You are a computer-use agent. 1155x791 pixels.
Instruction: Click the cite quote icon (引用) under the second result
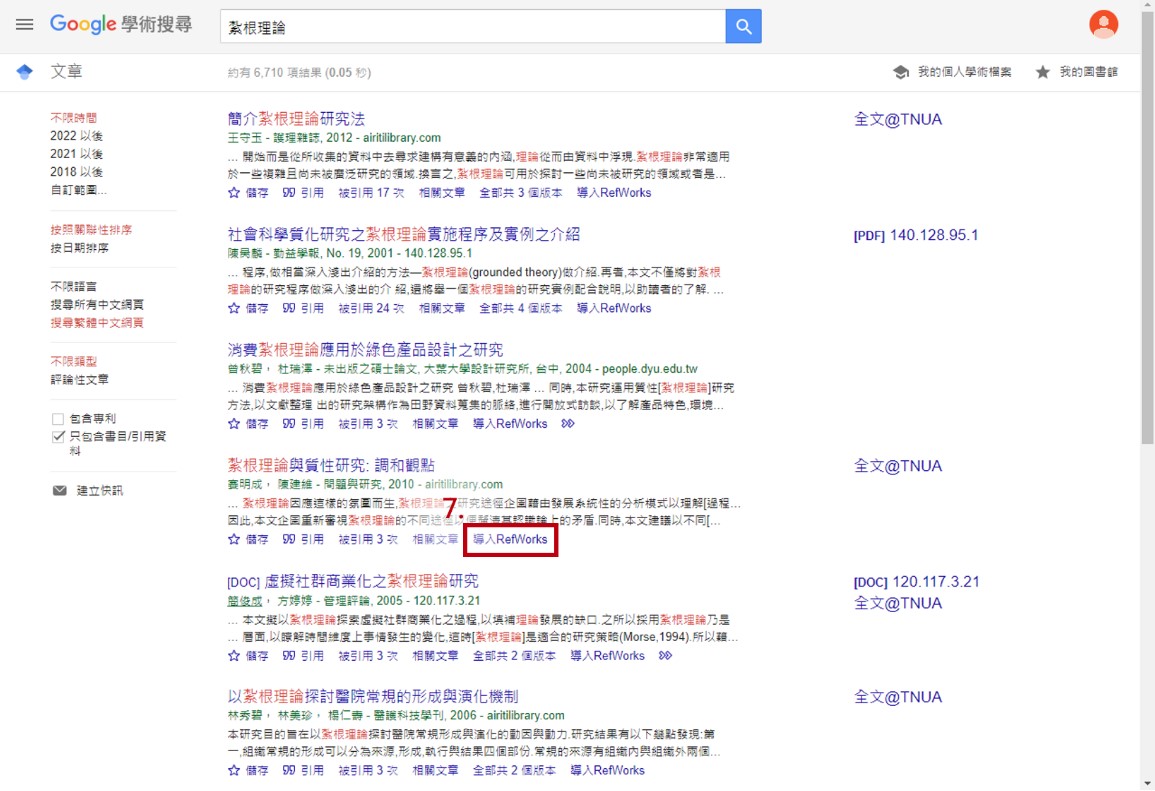[290, 308]
